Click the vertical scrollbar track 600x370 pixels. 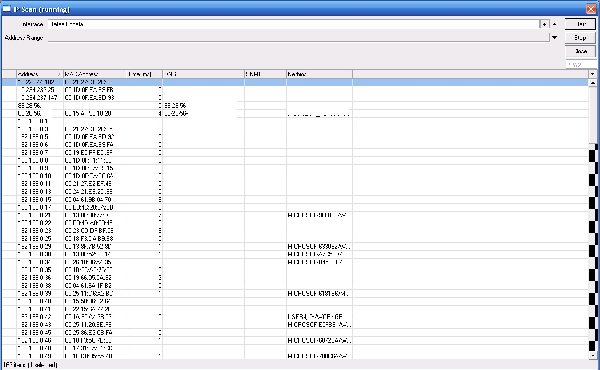tap(592, 249)
